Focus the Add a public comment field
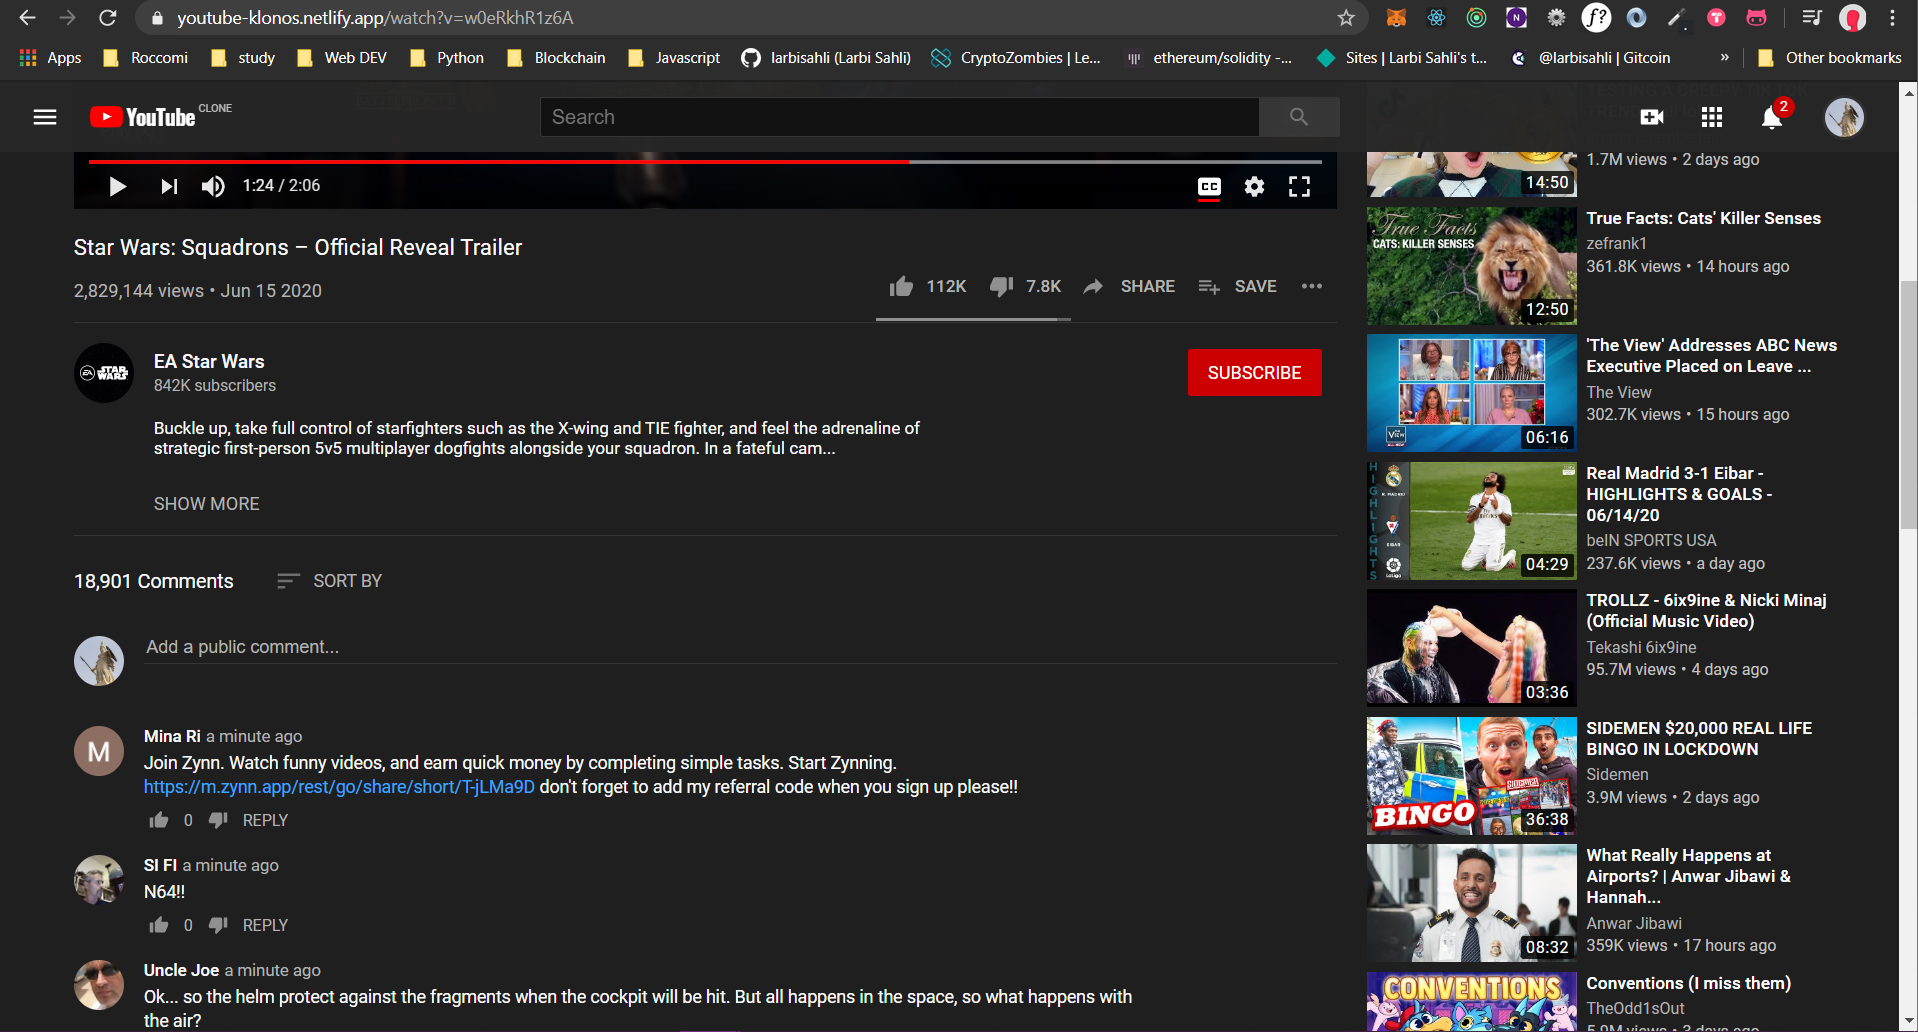The height and width of the screenshot is (1032, 1918). (x=740, y=647)
